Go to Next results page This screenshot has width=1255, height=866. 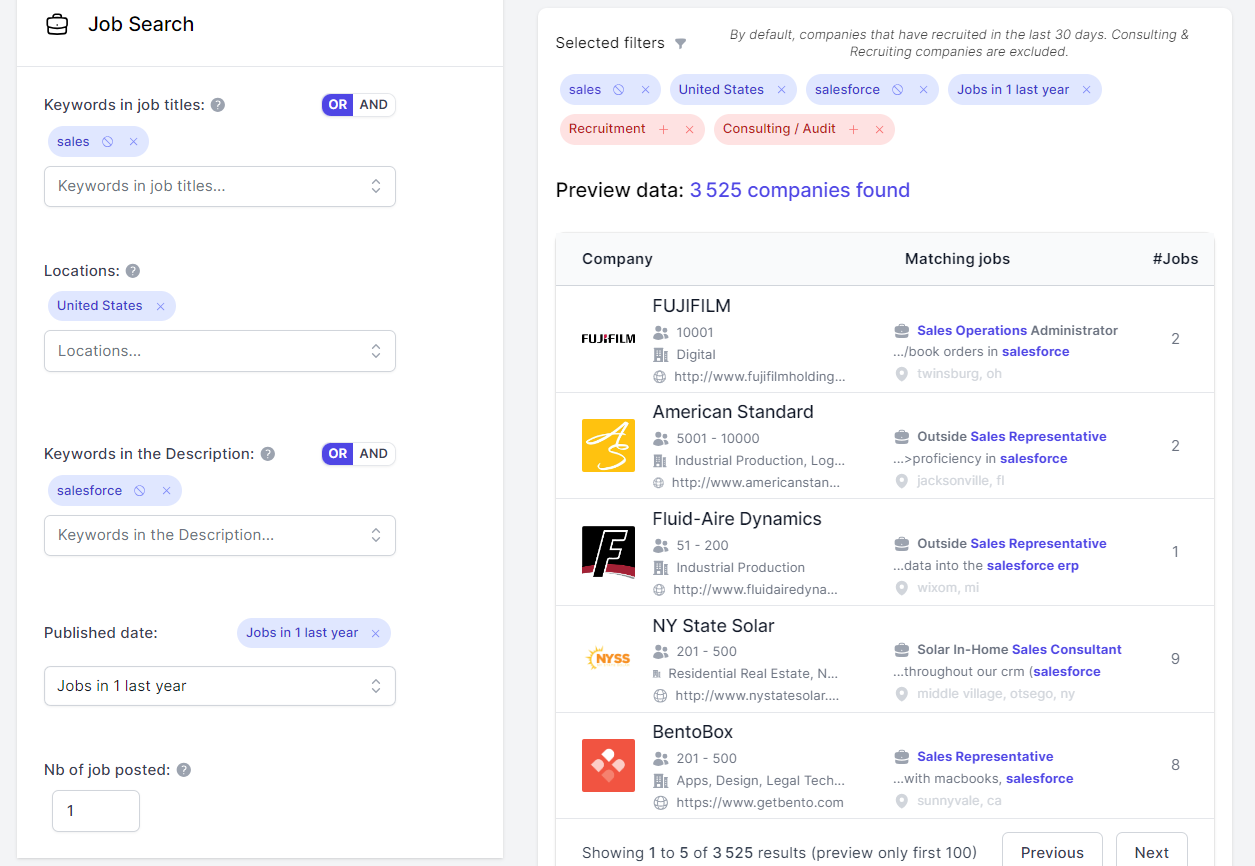point(1151,852)
